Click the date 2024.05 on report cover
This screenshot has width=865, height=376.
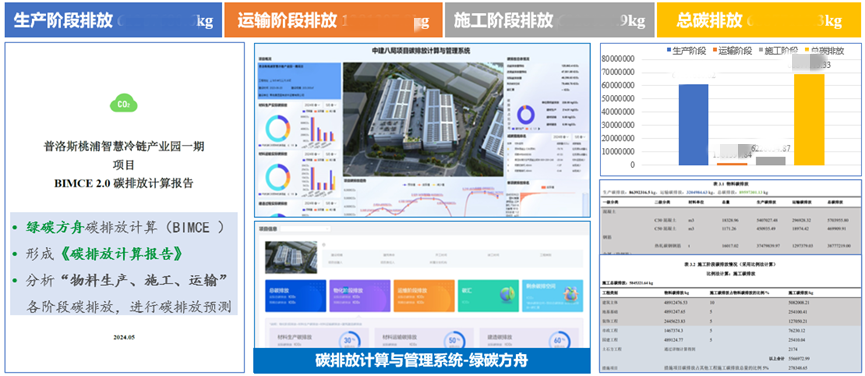124,336
